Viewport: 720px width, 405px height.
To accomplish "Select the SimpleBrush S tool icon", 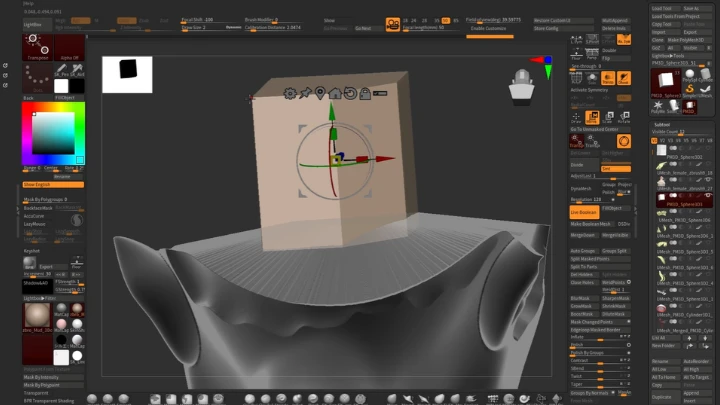I will (690, 90).
